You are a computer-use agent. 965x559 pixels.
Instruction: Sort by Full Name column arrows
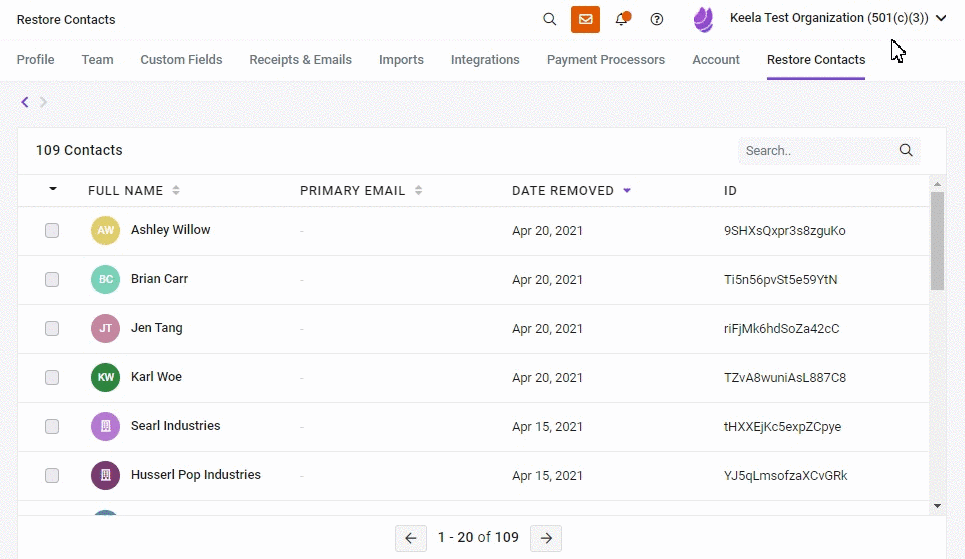pos(176,190)
